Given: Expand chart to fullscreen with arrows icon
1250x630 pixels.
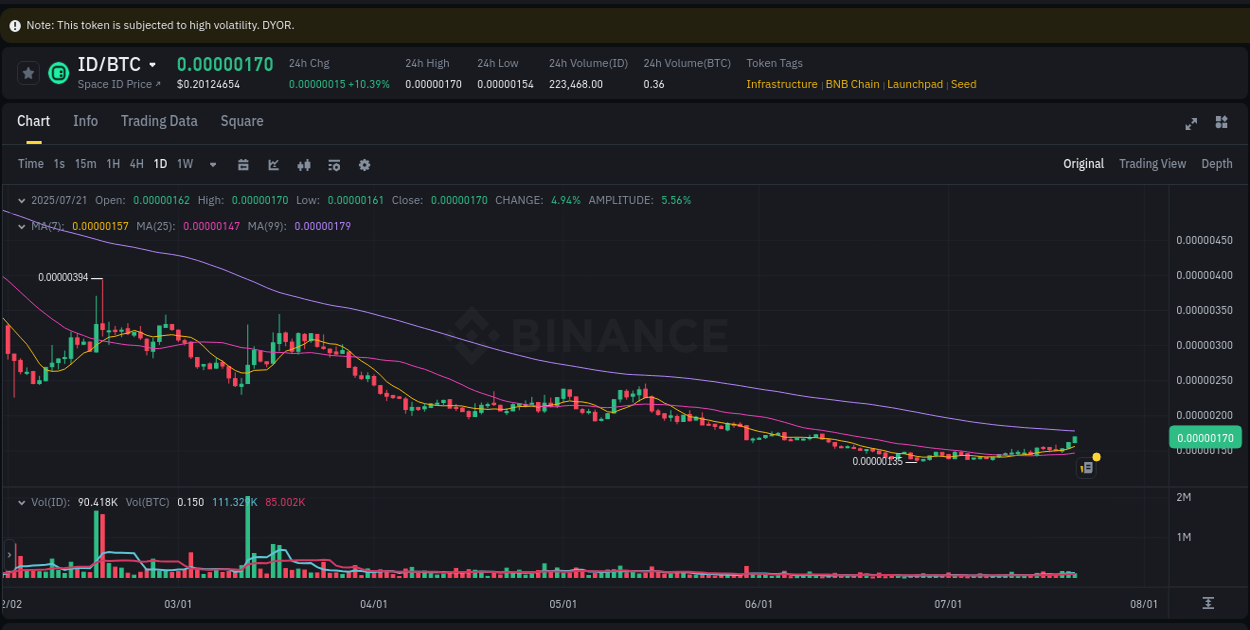Looking at the screenshot, I should pos(1191,123).
